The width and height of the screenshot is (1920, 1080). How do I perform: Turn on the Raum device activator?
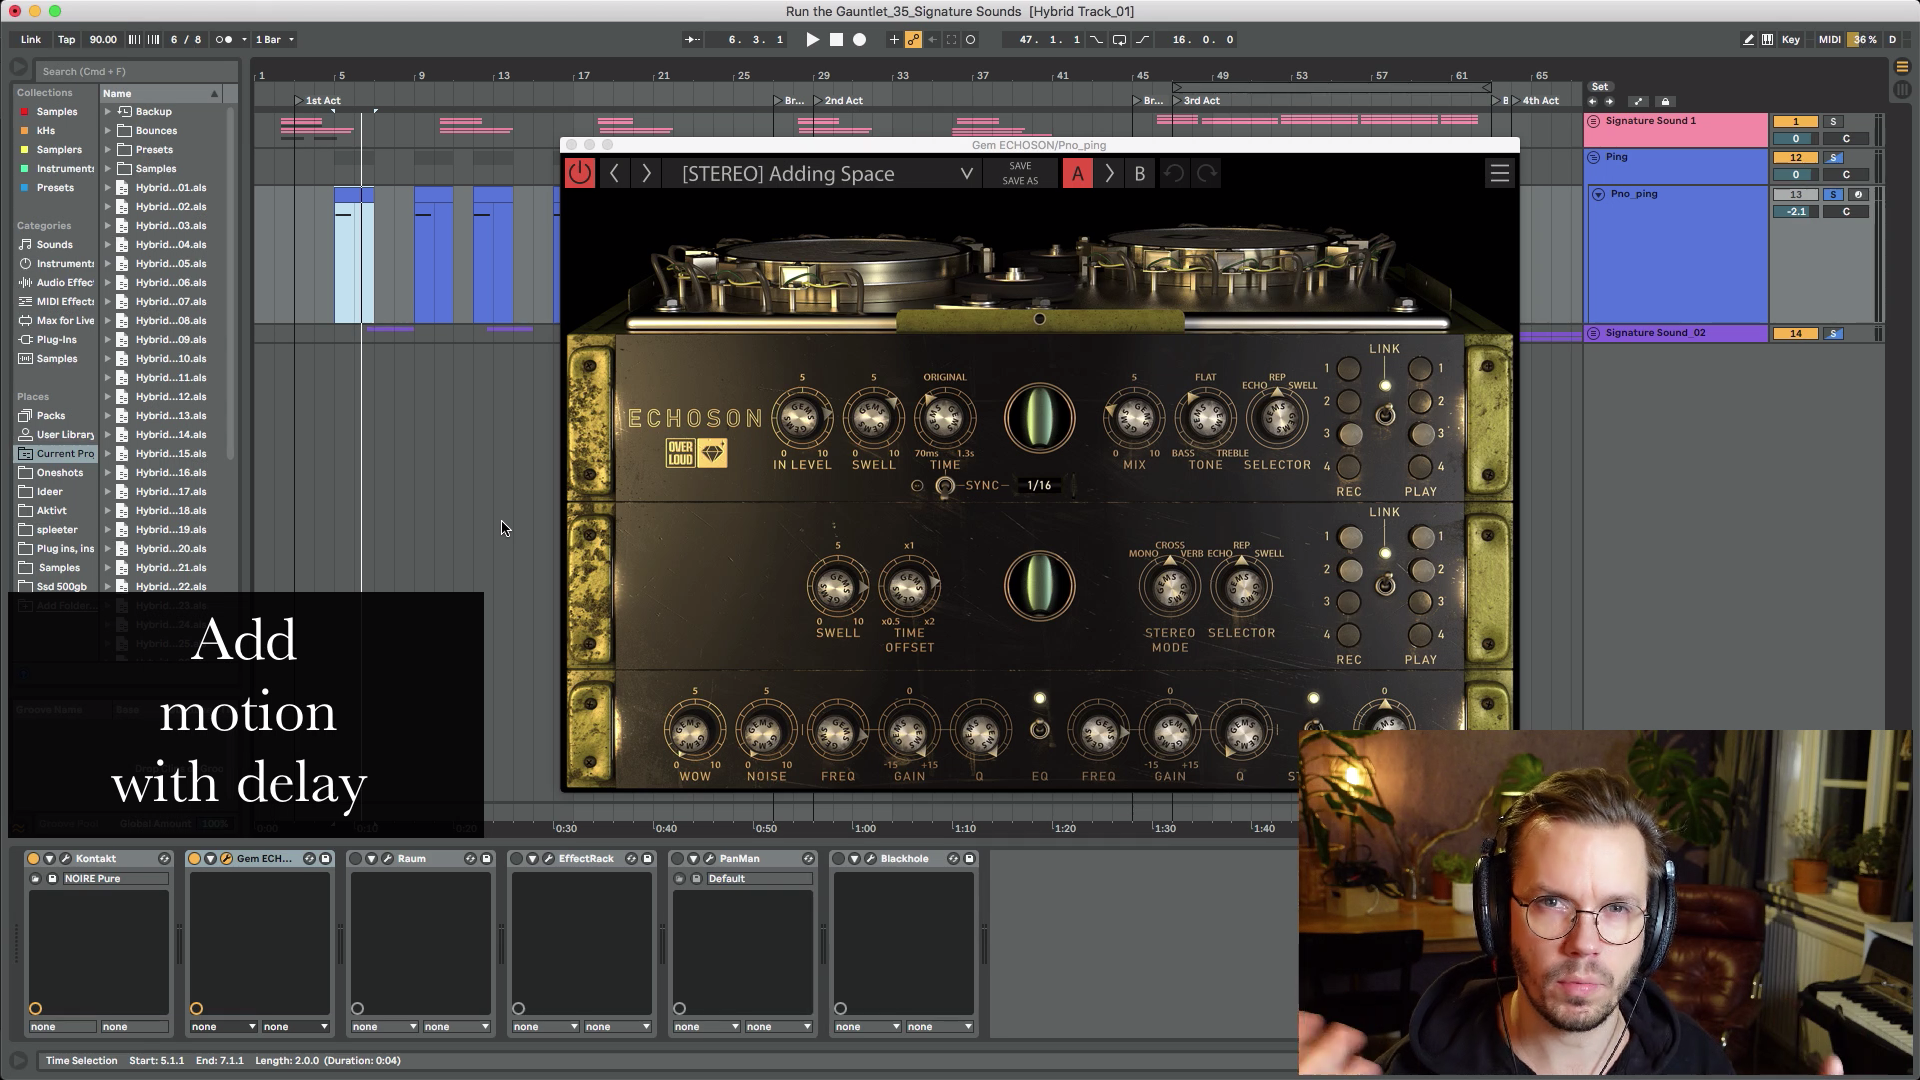pos(355,859)
